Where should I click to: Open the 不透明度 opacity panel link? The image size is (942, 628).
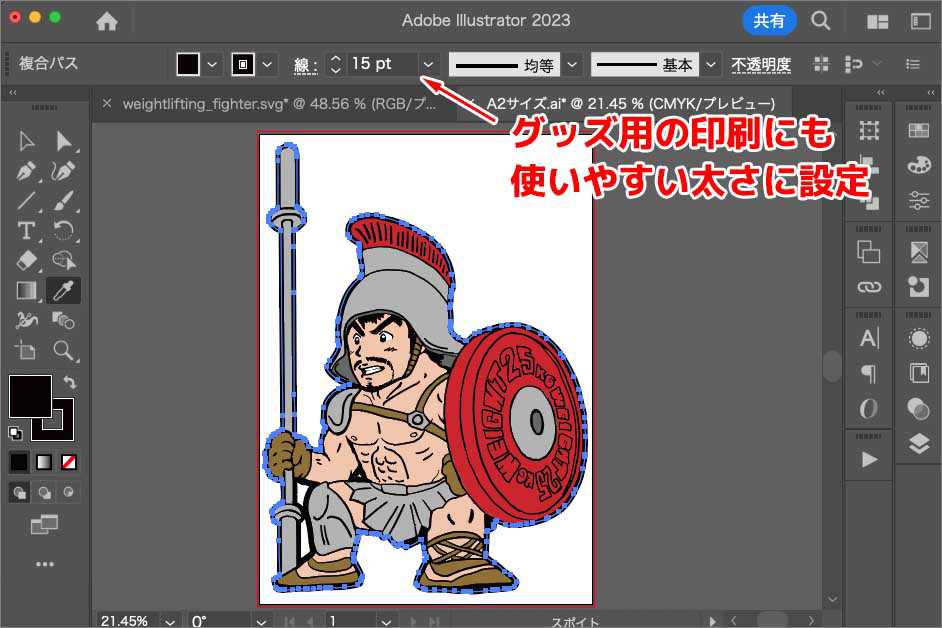(760, 64)
